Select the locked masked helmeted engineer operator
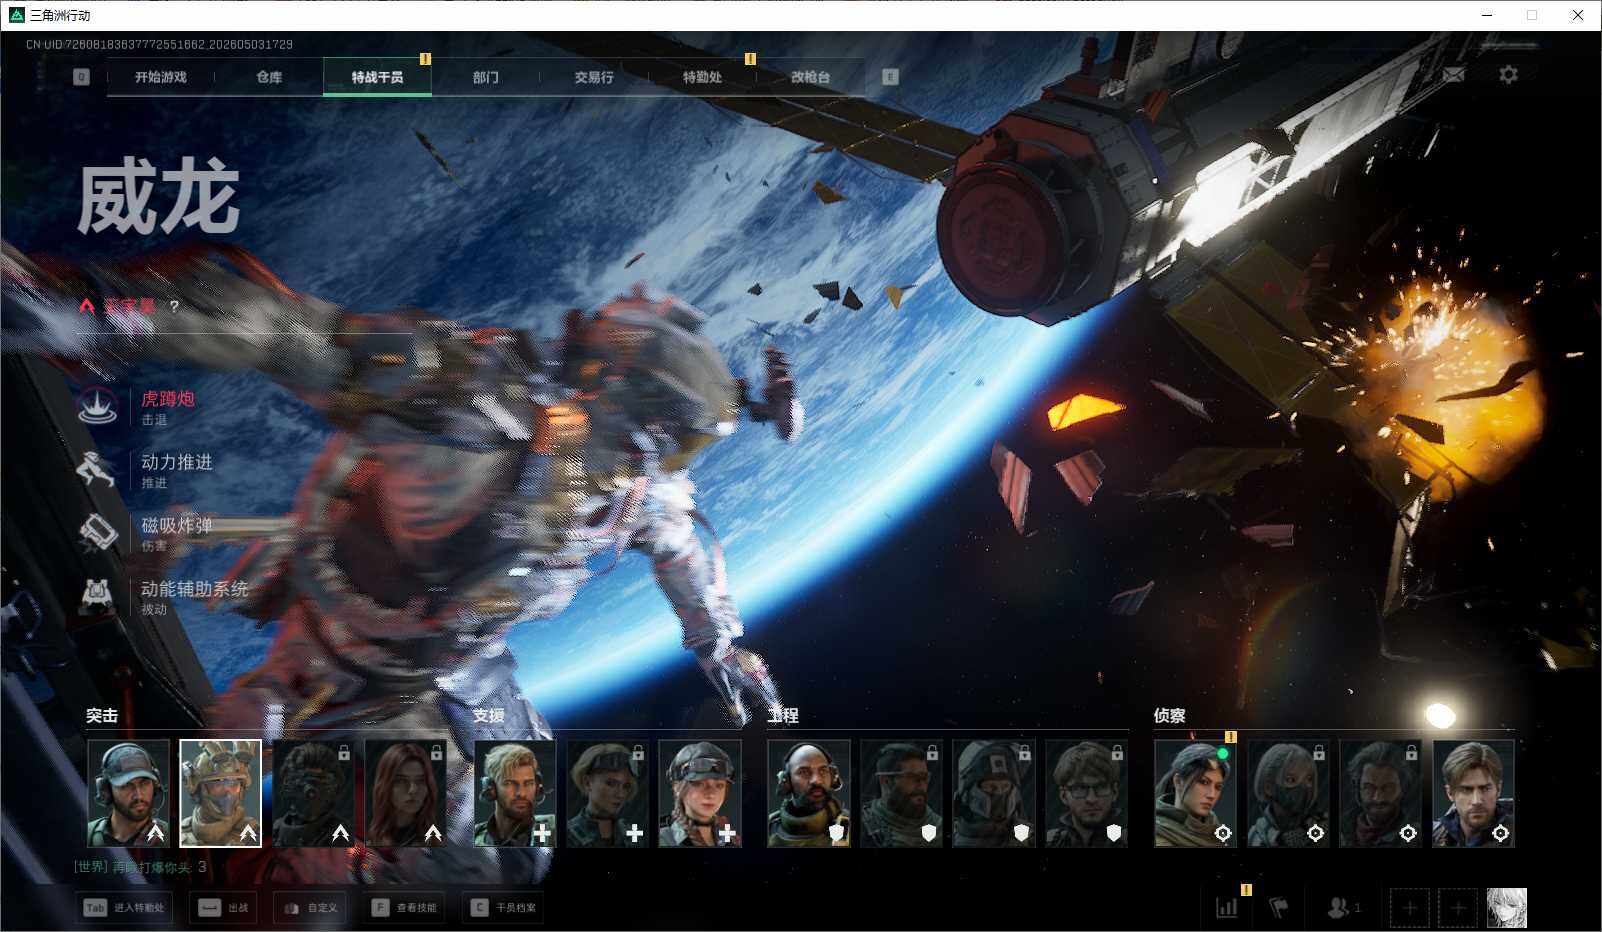This screenshot has height=932, width=1602. [x=994, y=793]
